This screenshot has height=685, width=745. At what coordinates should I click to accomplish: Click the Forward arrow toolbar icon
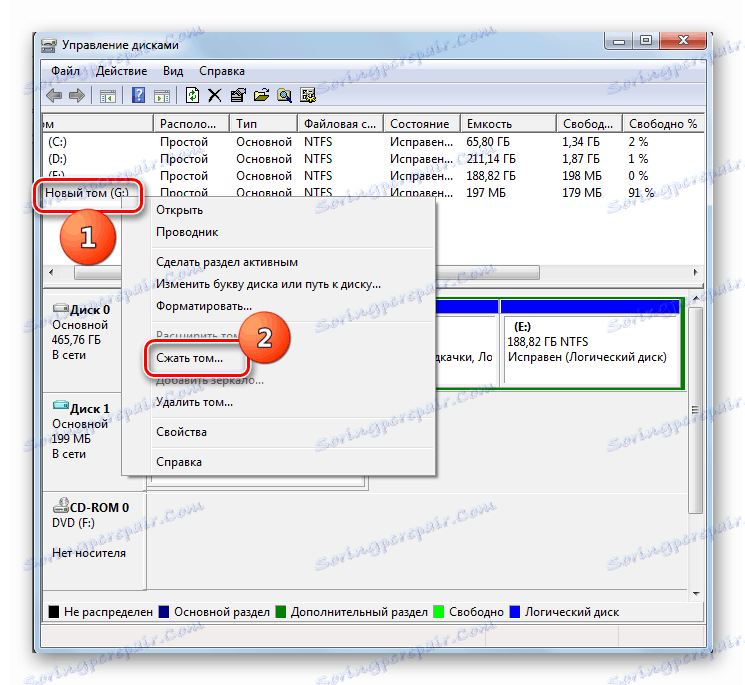(x=76, y=95)
